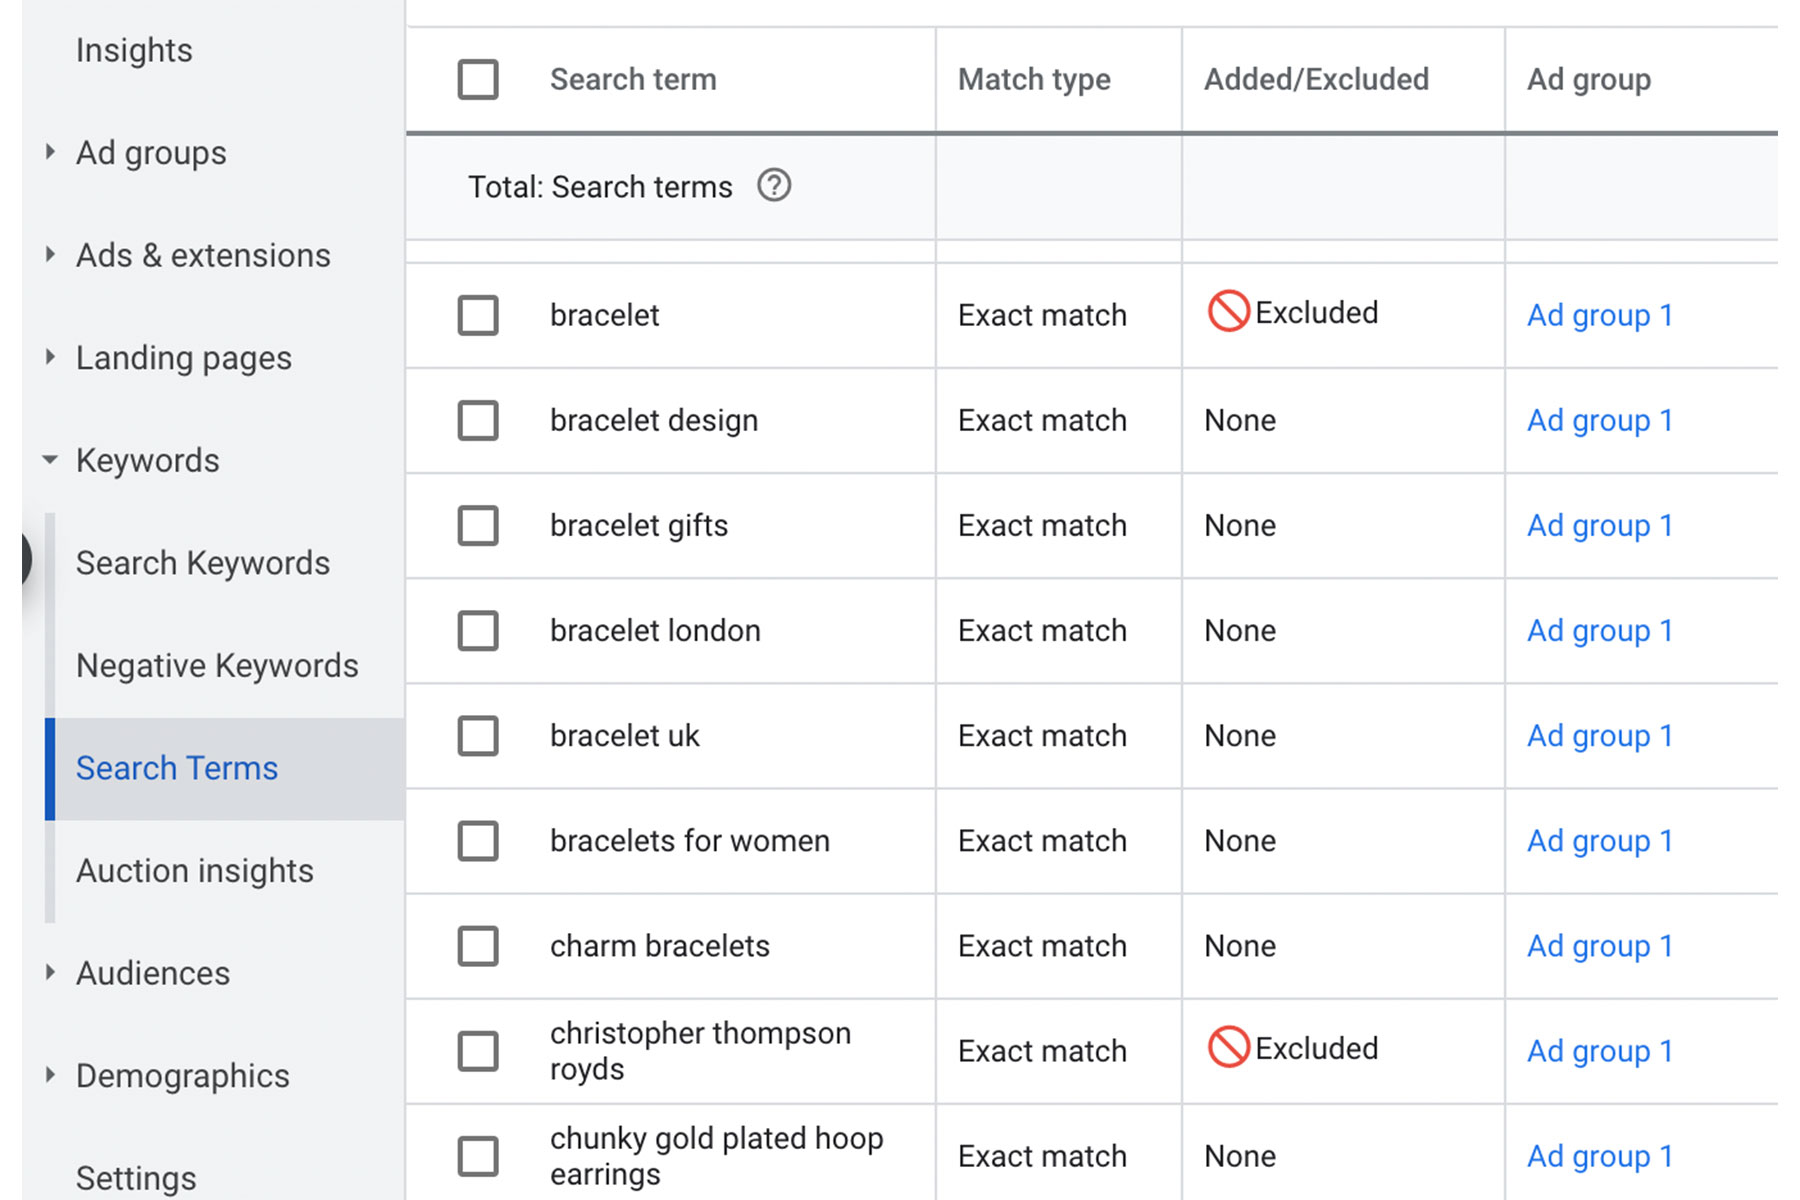Open Ad group 1 link for chunky gold hoop earrings
1800x1200 pixels.
[1600, 1156]
